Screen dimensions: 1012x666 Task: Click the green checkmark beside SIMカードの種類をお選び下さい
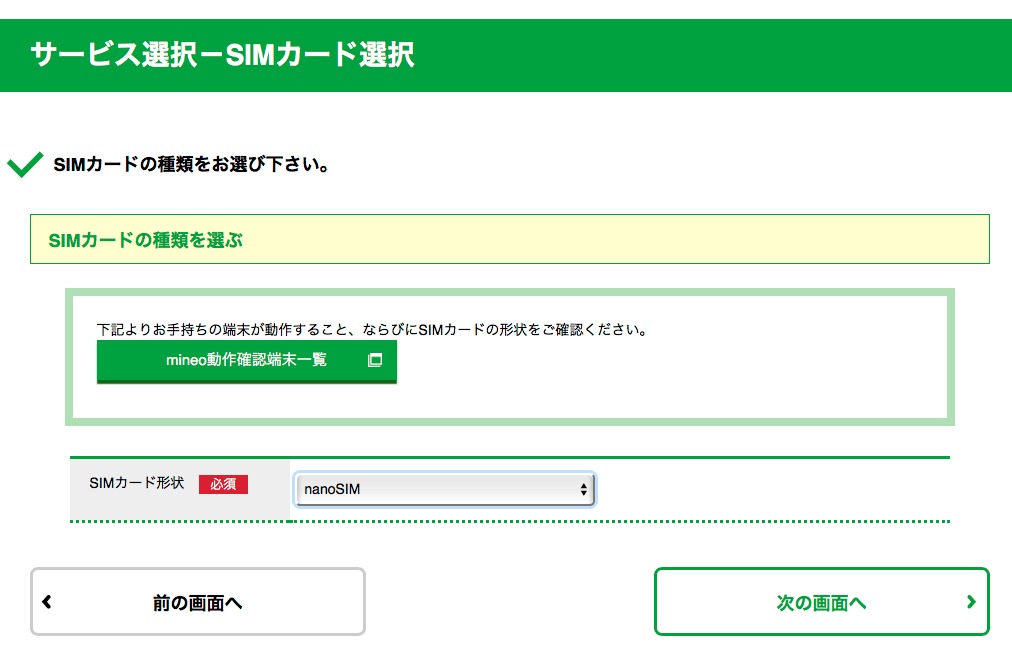click(x=25, y=165)
